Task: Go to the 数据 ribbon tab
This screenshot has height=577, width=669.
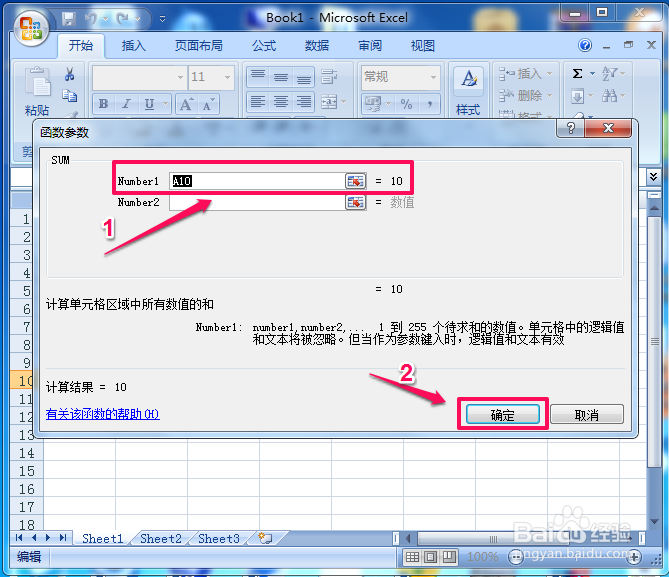Action: tap(317, 45)
